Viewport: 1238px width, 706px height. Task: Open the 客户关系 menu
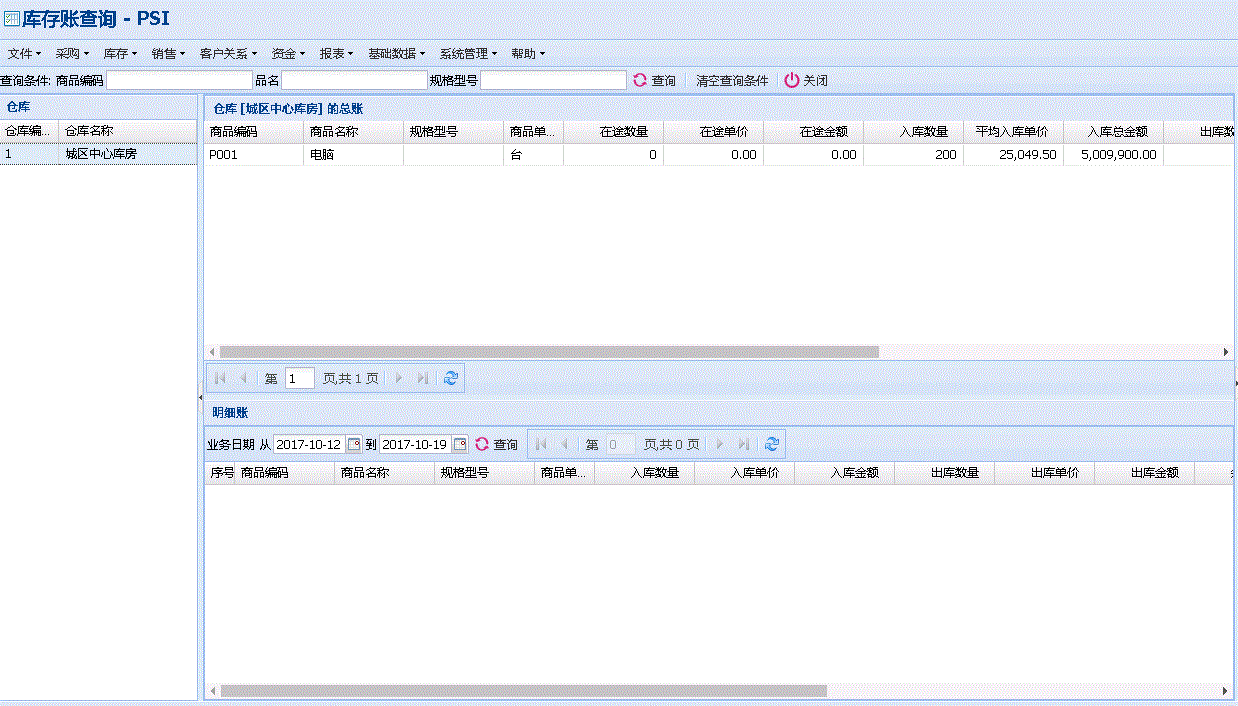click(229, 53)
